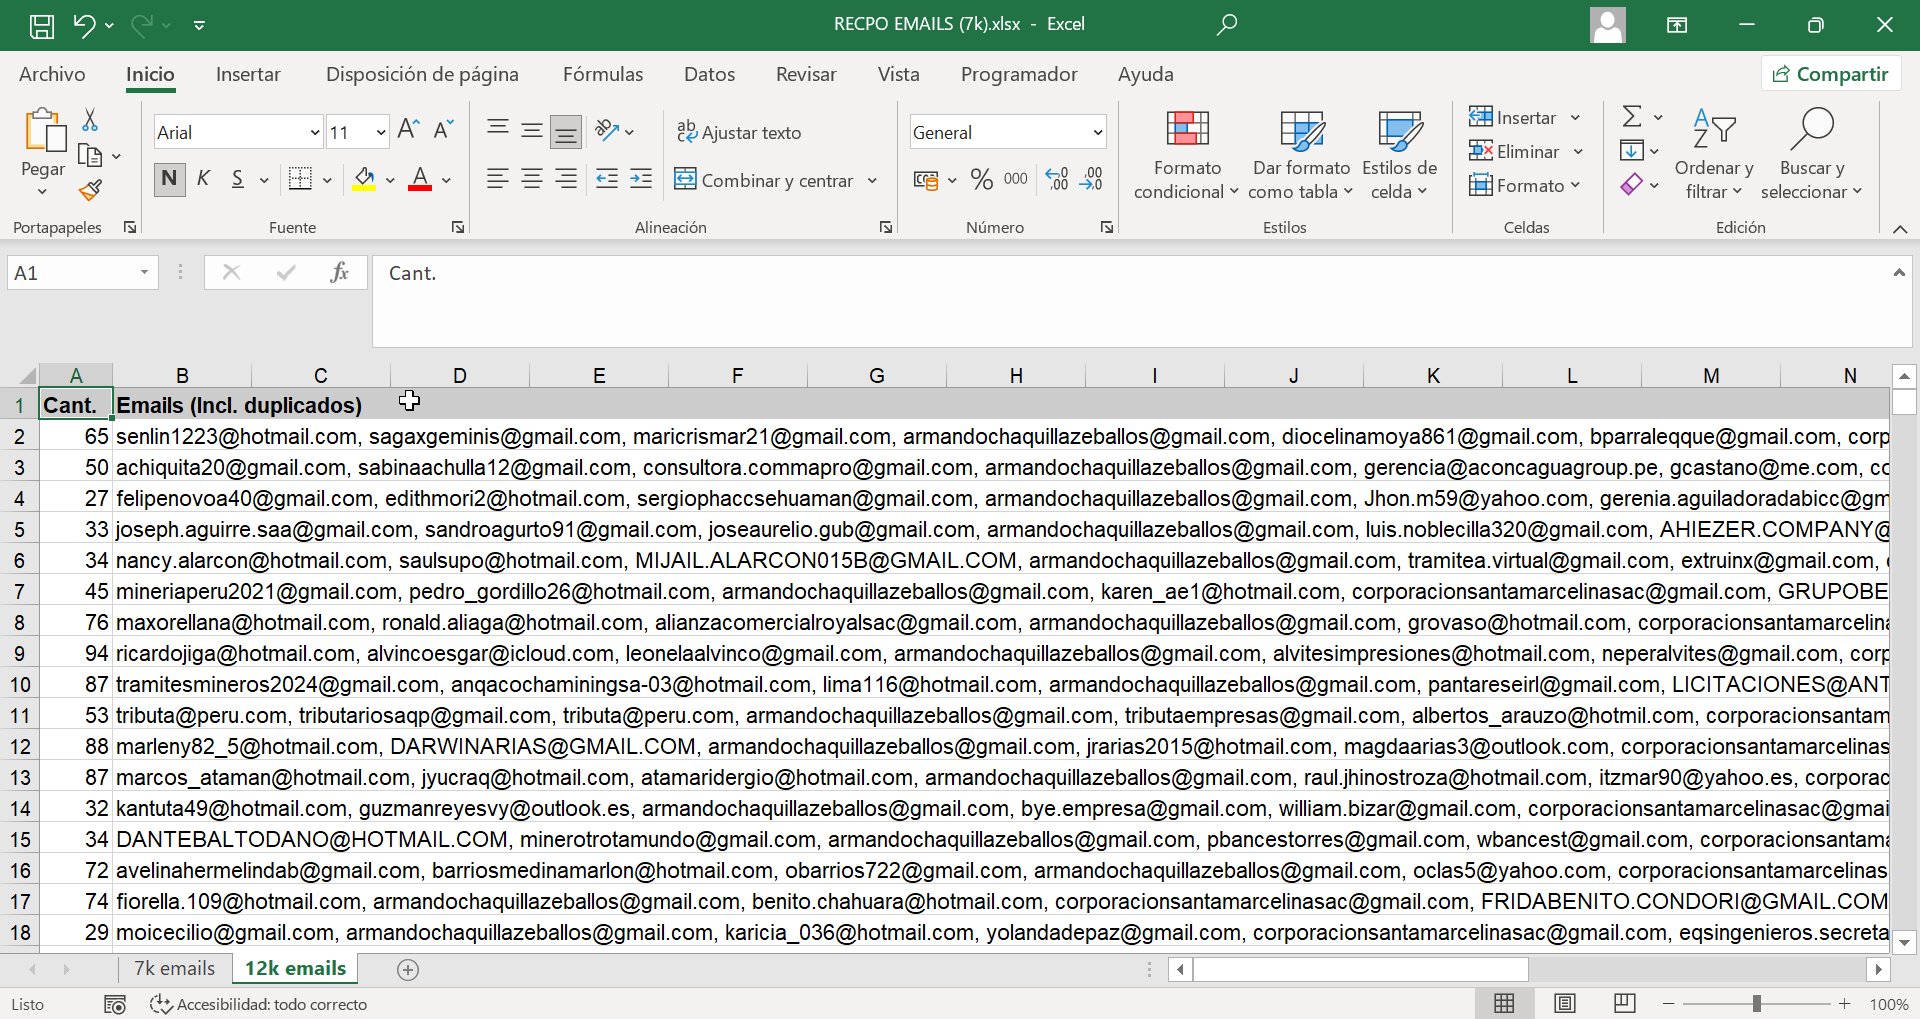Click the Copiar formato paintbrush
The image size is (1920, 1019).
[89, 190]
